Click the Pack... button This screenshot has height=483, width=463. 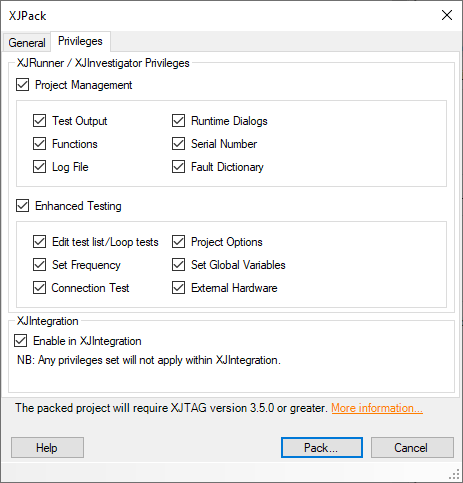coord(322,448)
